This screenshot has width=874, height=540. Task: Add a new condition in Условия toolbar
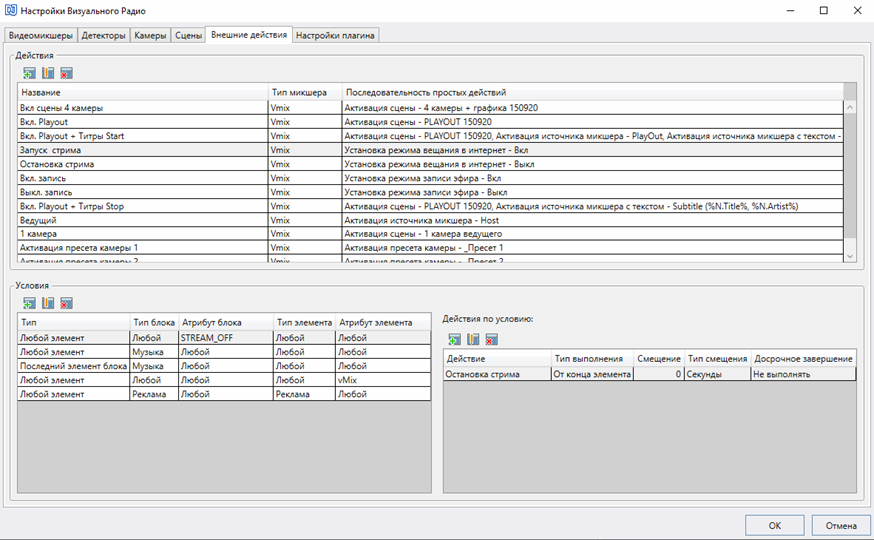(30, 303)
